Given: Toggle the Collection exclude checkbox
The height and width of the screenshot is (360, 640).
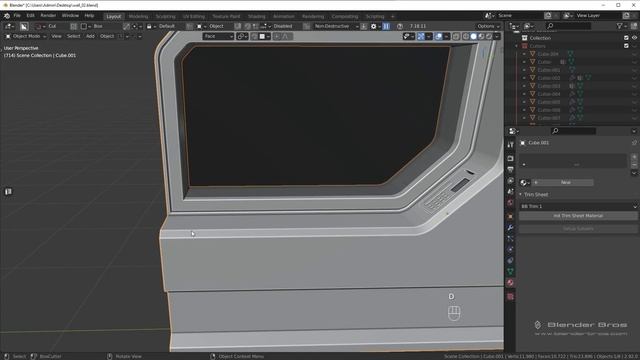Looking at the screenshot, I should tap(626, 38).
